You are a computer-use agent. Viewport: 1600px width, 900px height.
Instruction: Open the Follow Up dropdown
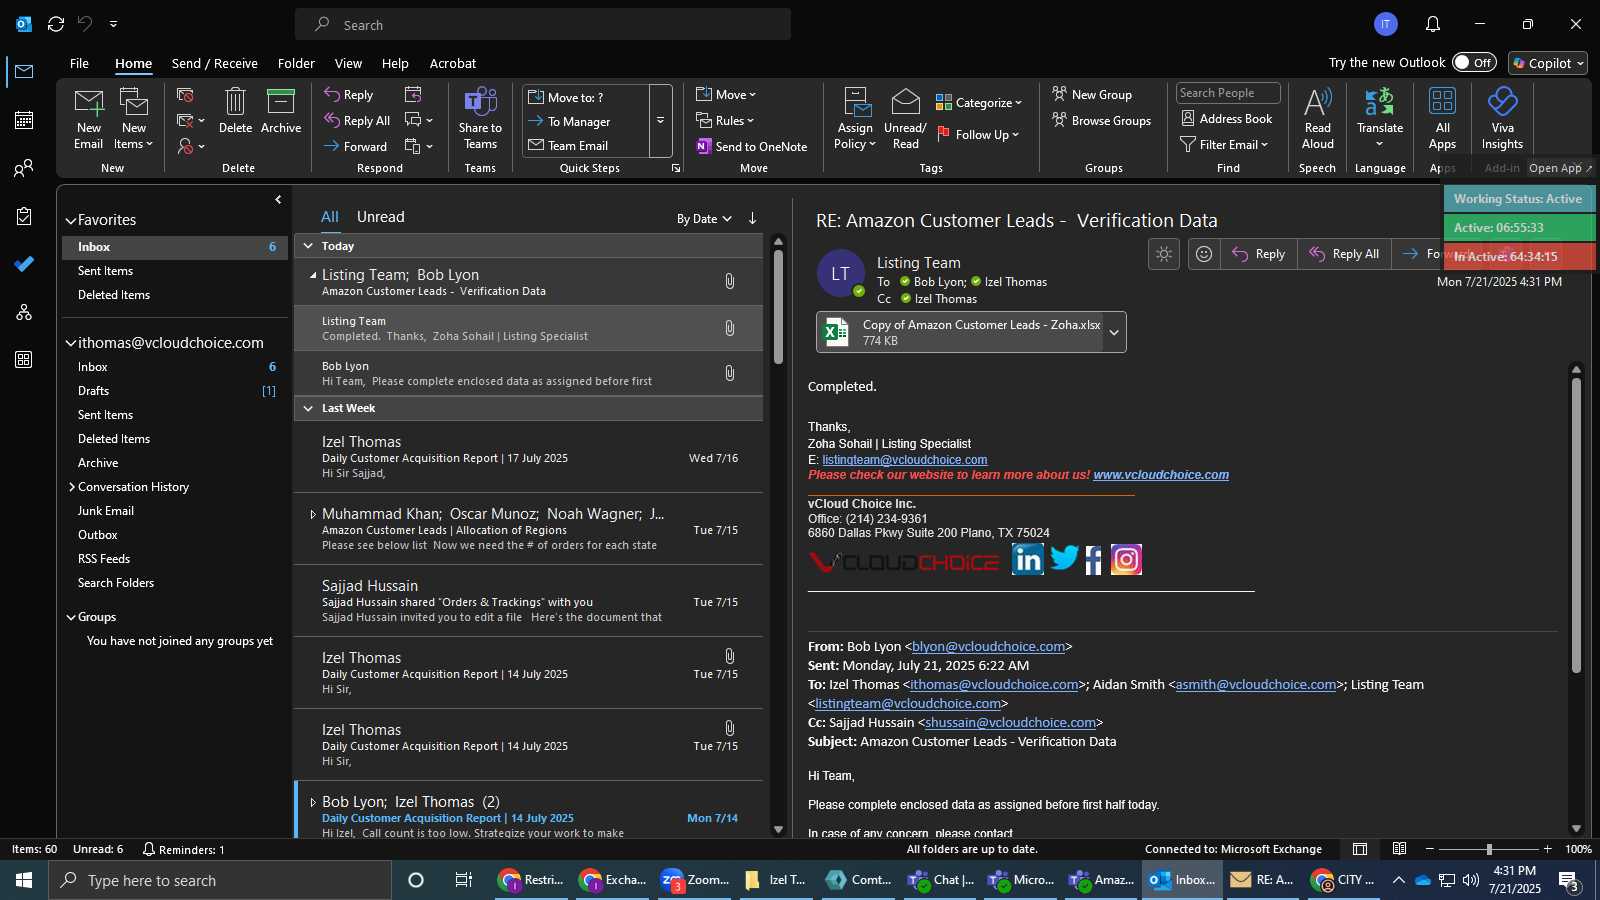tap(978, 134)
